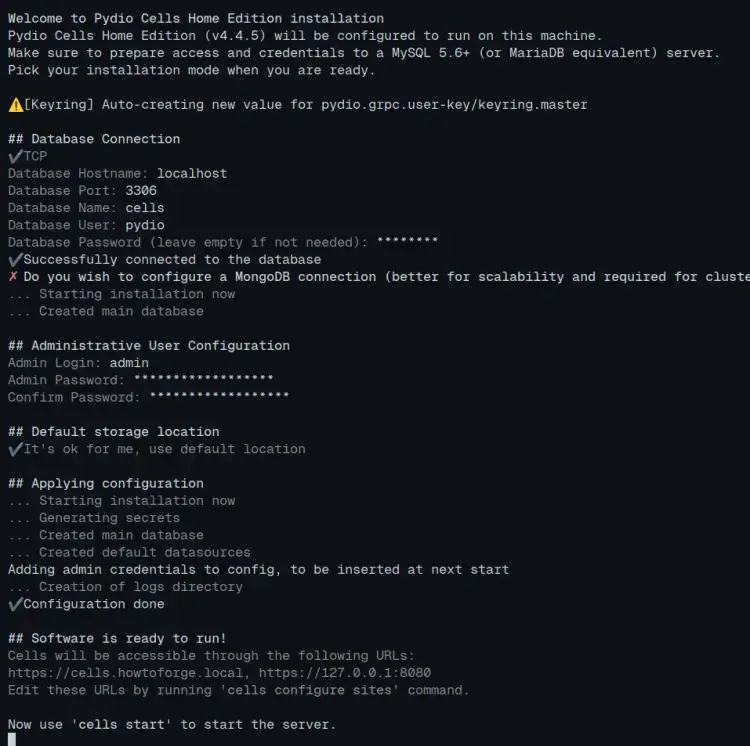
Task: Click the terminal cursor block at bottom
Action: [12, 739]
